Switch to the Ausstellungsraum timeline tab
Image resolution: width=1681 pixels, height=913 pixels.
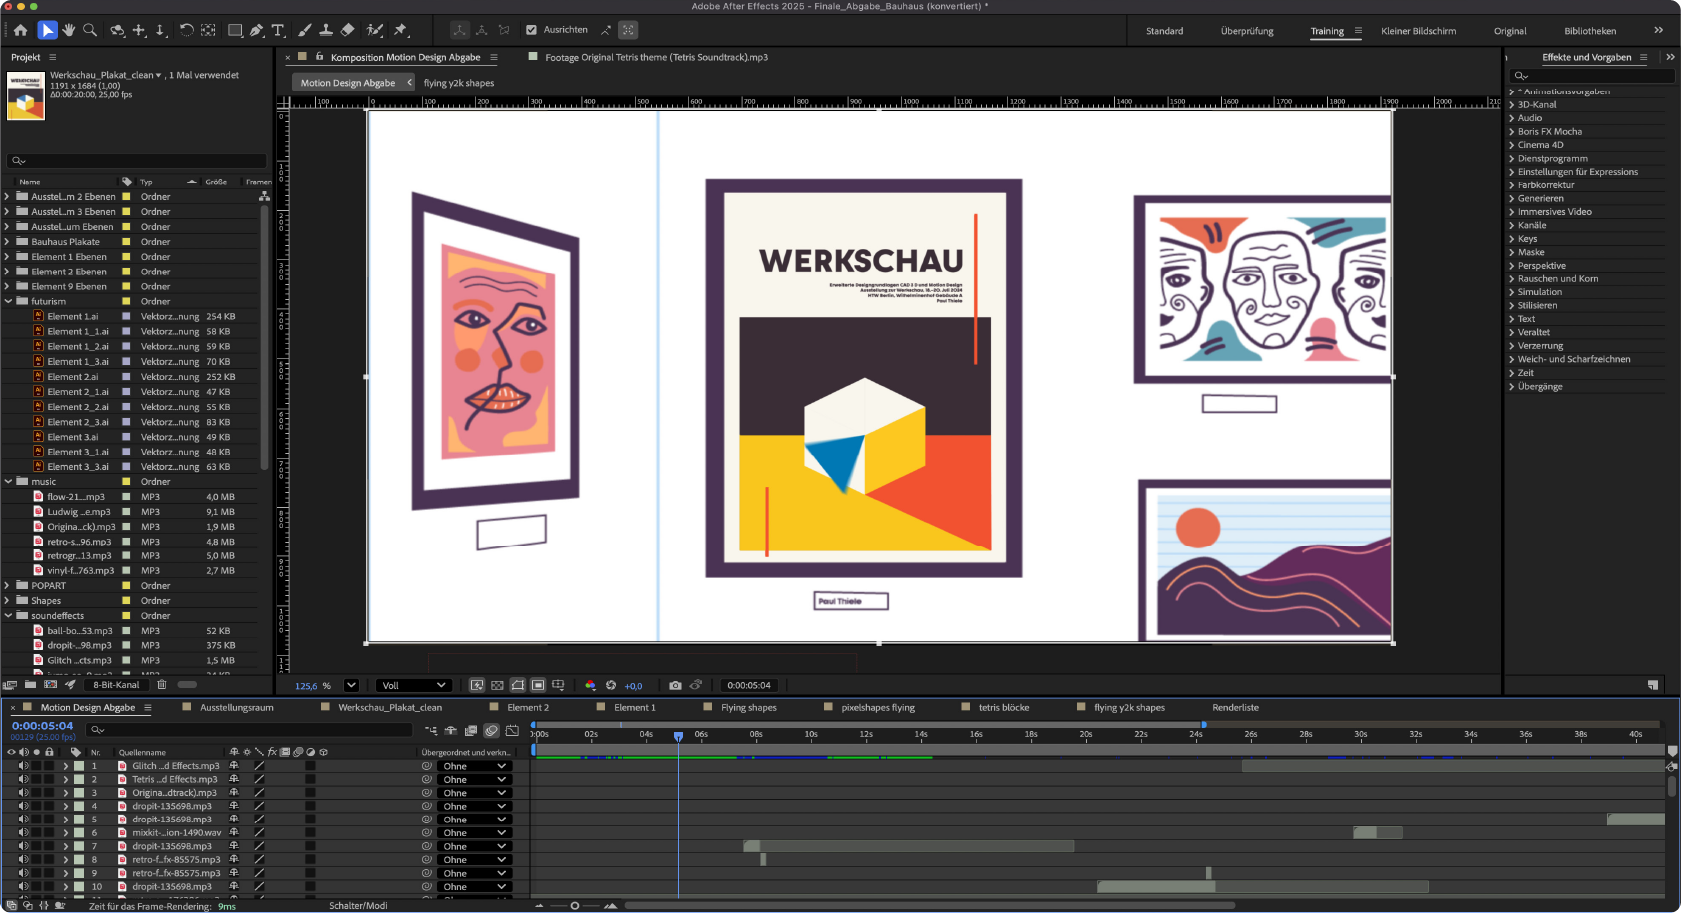[x=236, y=707]
